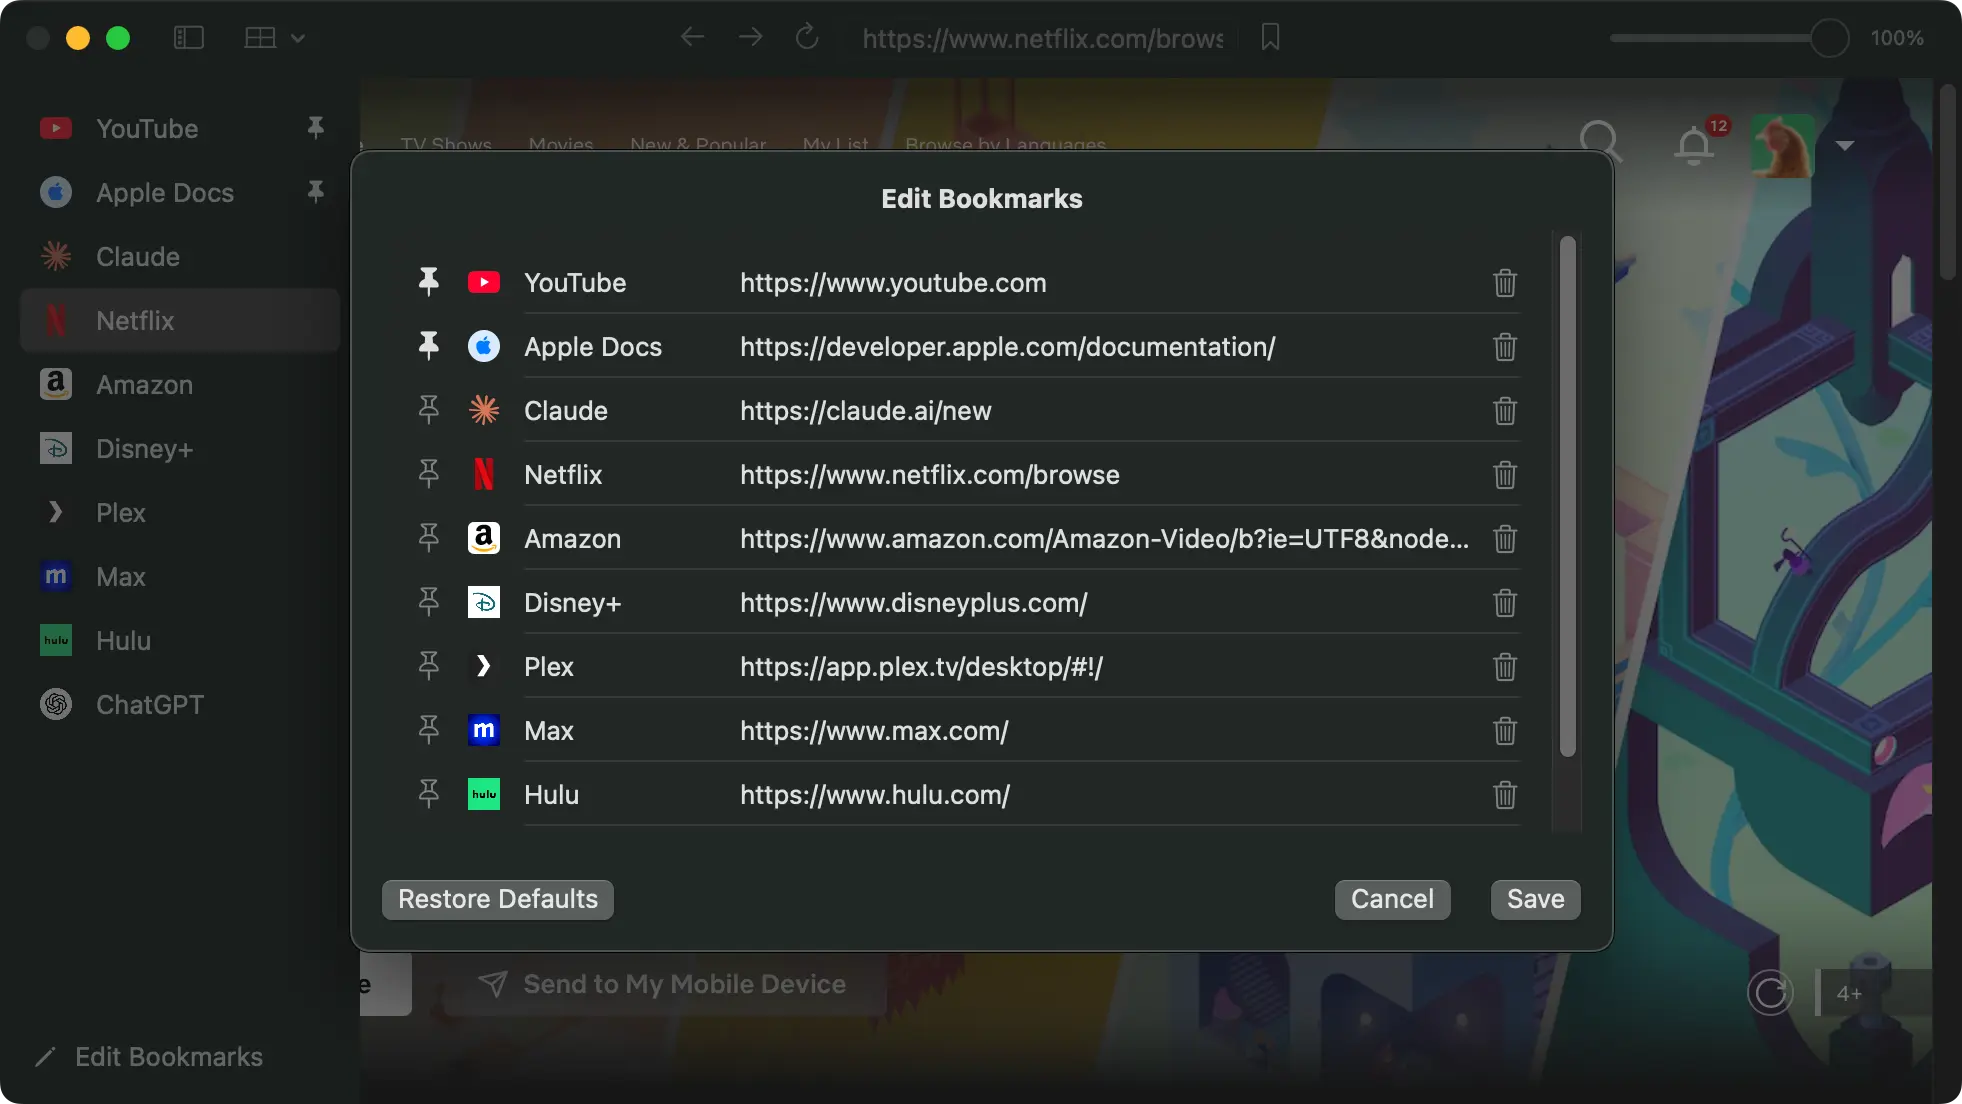Click the Restore Defaults button

[498, 899]
